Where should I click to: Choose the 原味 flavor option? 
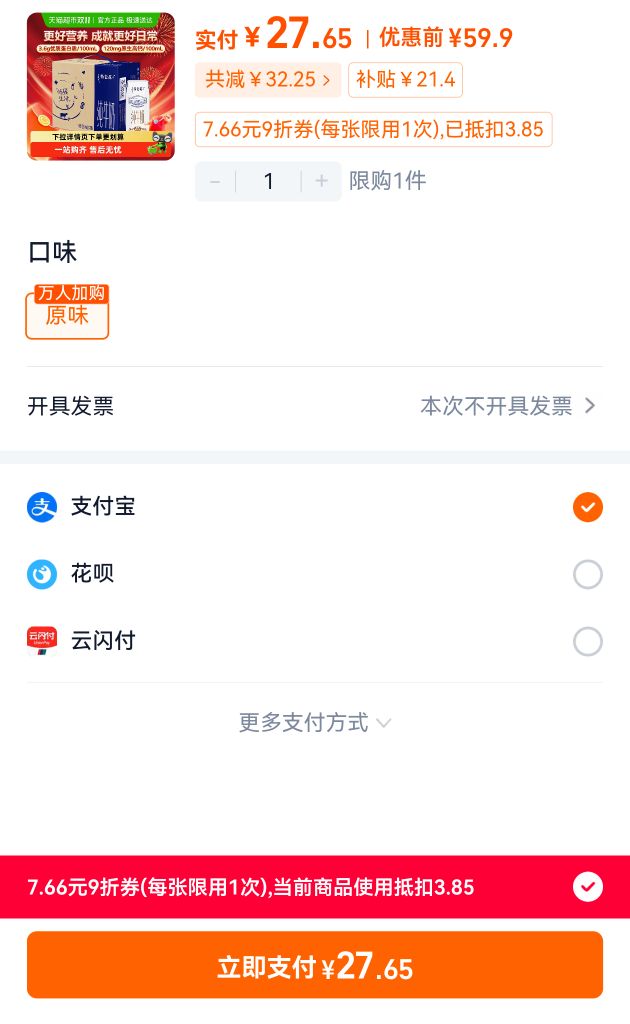[x=67, y=315]
